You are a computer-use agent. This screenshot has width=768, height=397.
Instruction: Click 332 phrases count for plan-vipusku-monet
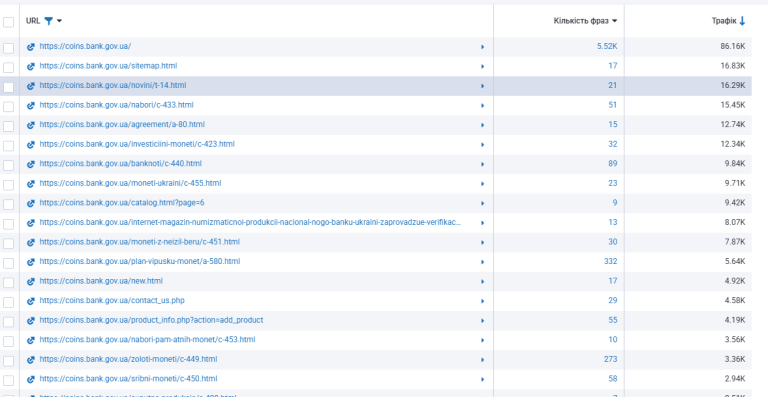610,261
